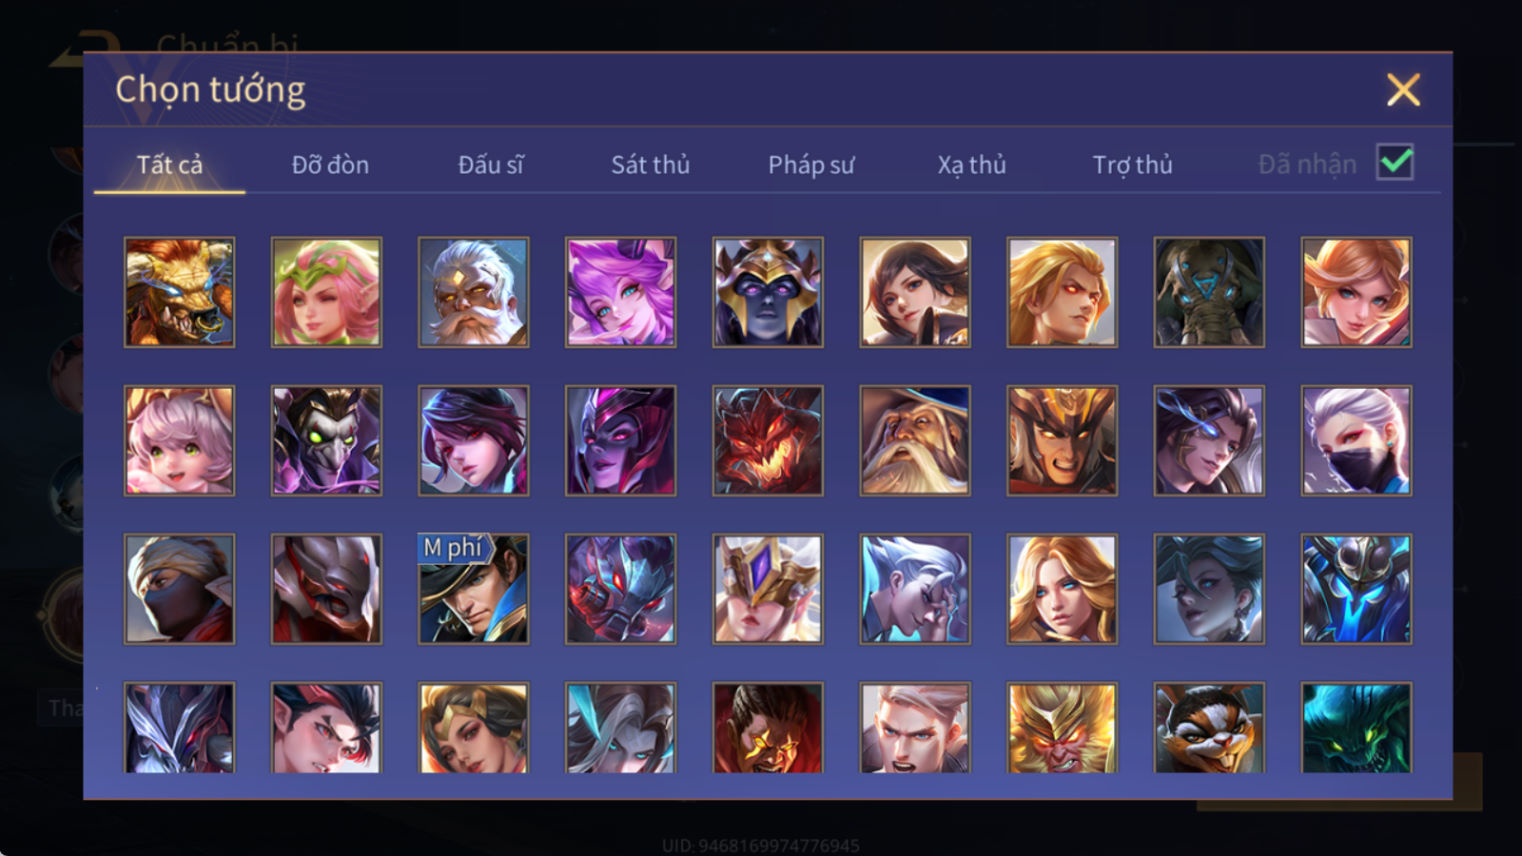Select the green glowing sea monster hero
The width and height of the screenshot is (1522, 856).
click(1356, 728)
